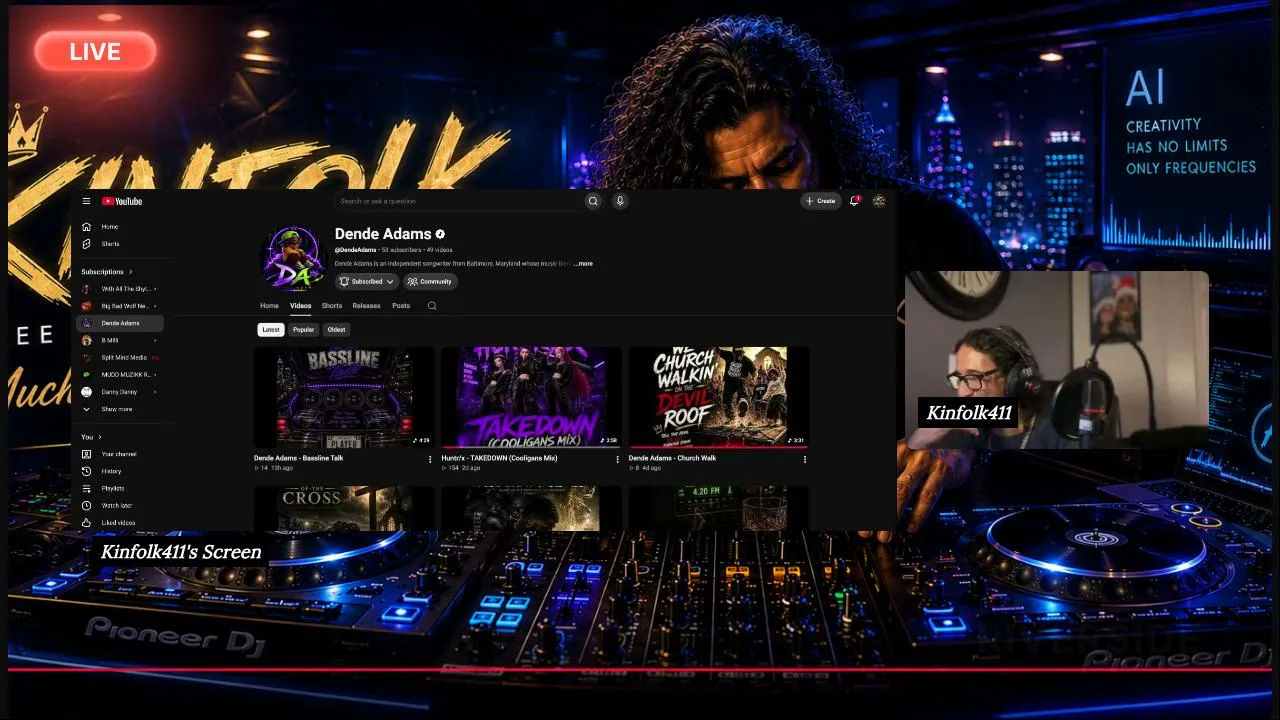Viewport: 1280px width, 720px height.
Task: Expand the channel description with ...more
Action: [584, 264]
